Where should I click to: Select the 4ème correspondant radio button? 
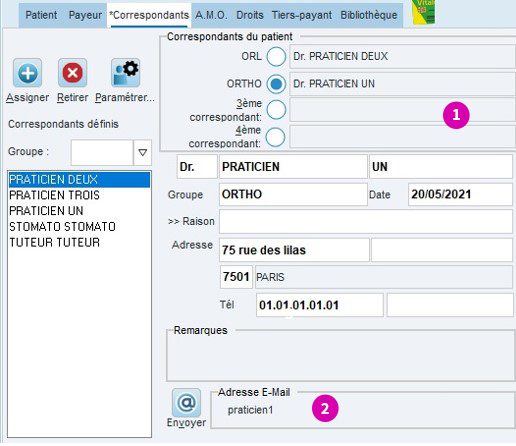[275, 137]
